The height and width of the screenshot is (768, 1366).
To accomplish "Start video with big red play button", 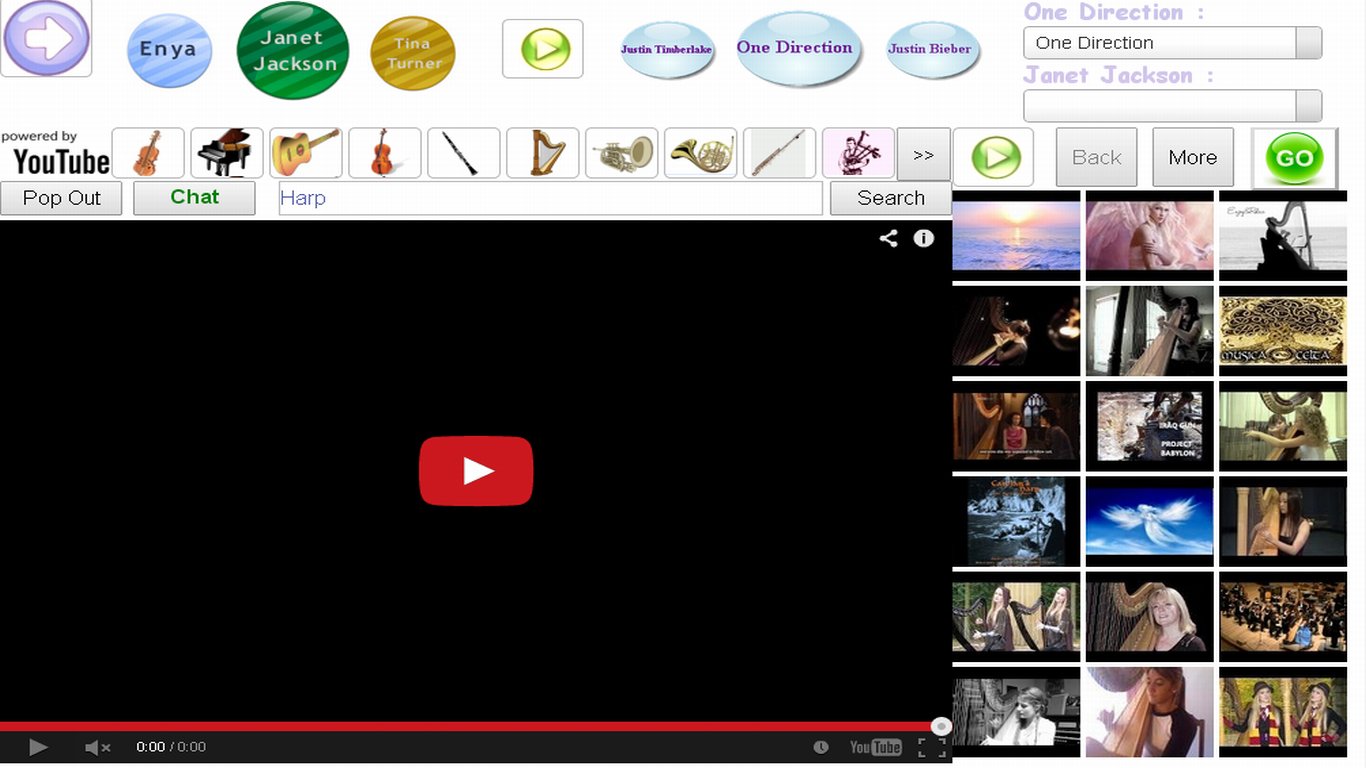I will 476,471.
